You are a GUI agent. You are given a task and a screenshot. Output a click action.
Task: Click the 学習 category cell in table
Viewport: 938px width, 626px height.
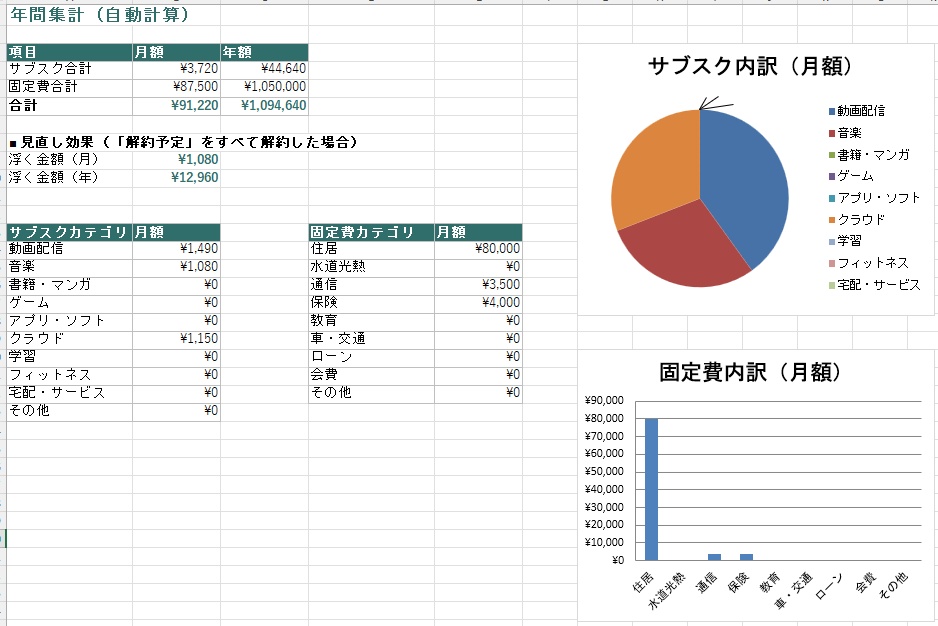point(69,357)
